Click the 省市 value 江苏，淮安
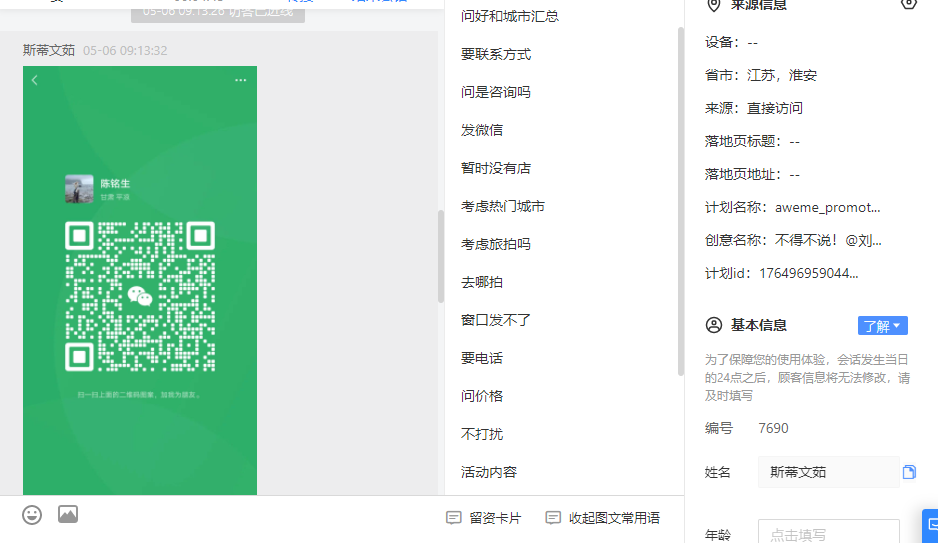The width and height of the screenshot is (938, 543). (x=782, y=75)
